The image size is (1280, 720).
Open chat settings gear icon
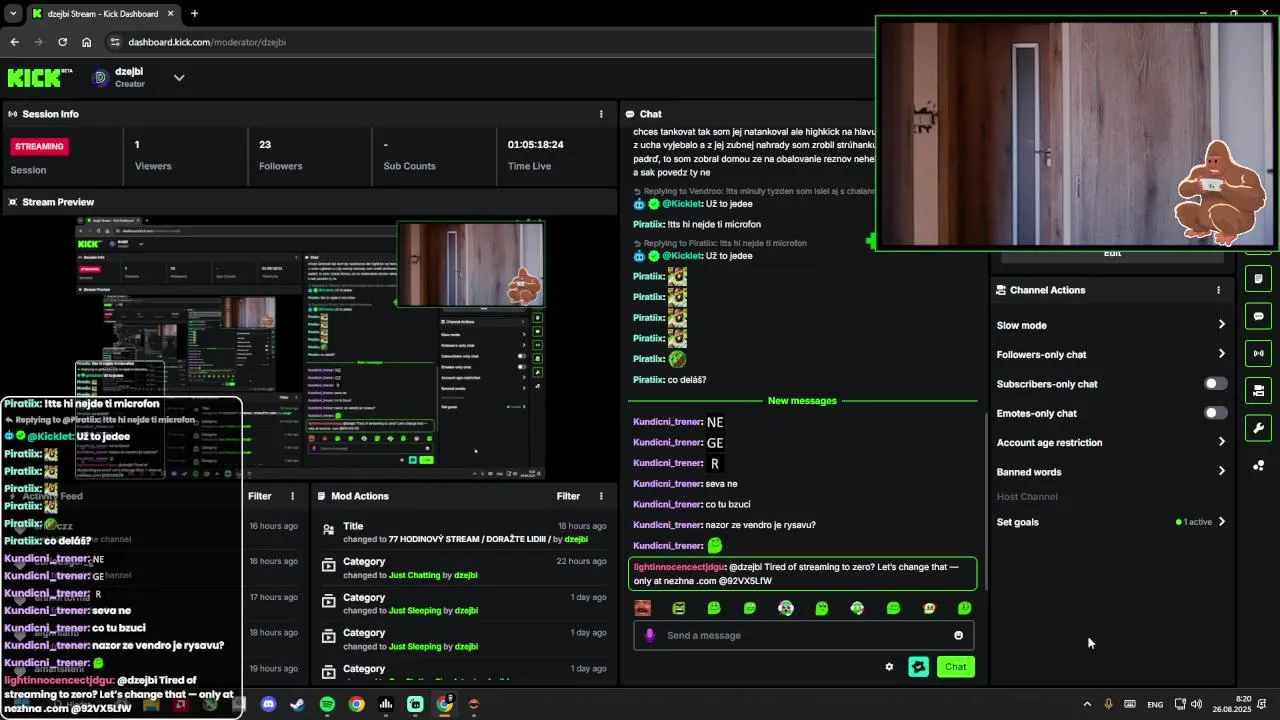(889, 667)
